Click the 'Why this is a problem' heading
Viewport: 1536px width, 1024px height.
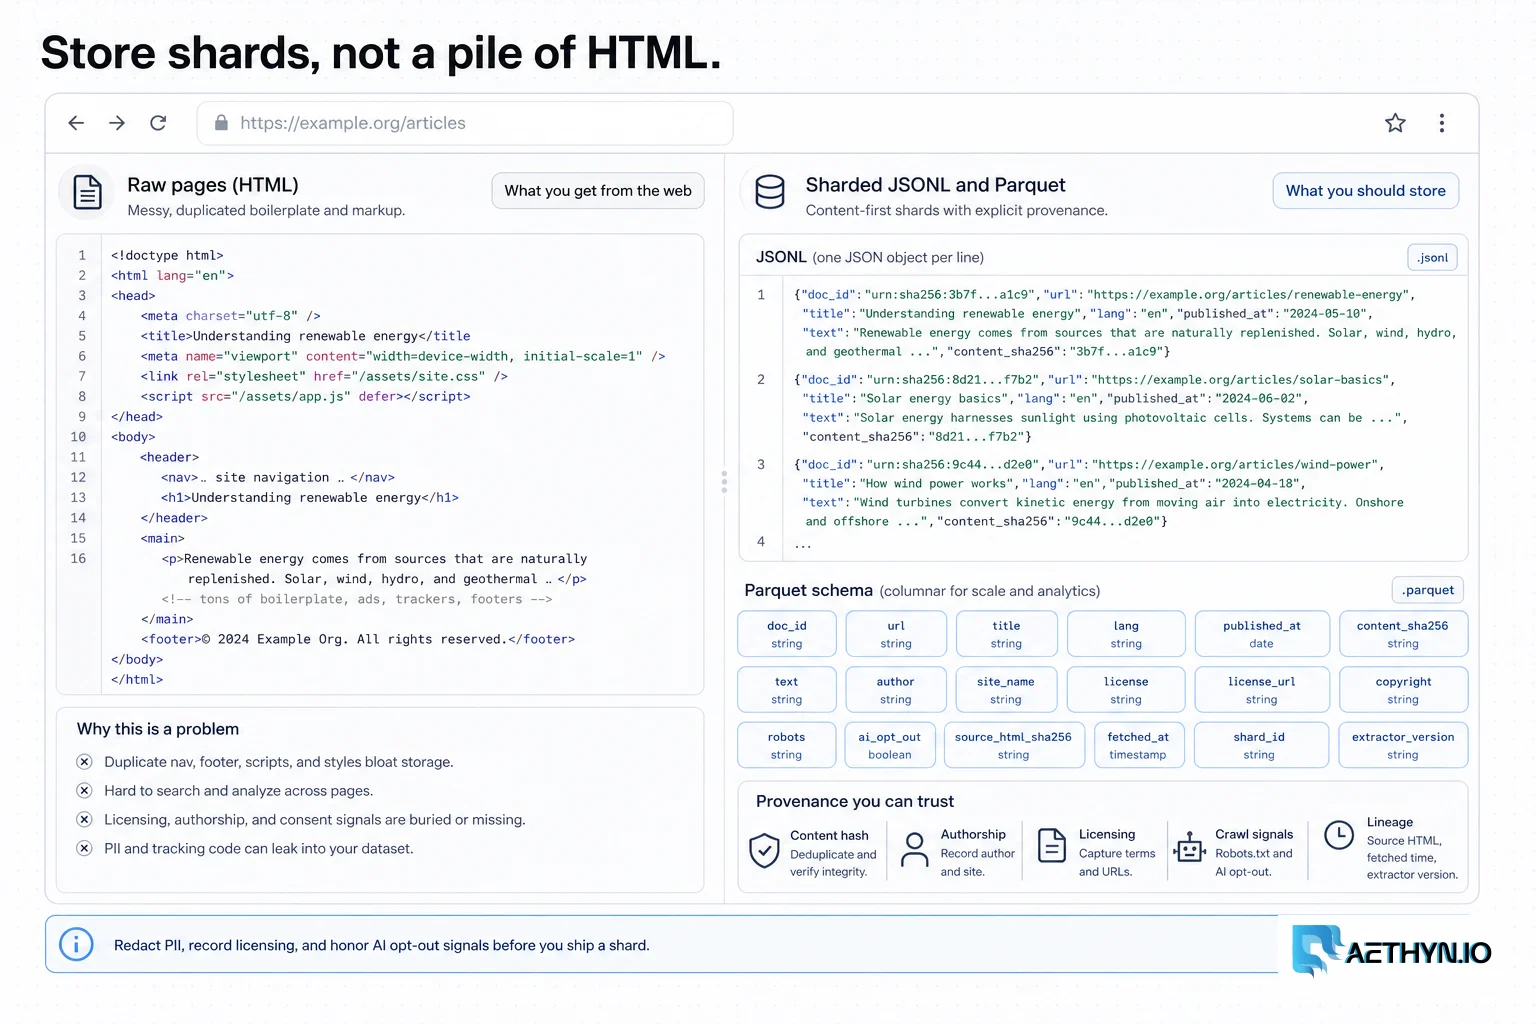click(x=158, y=729)
